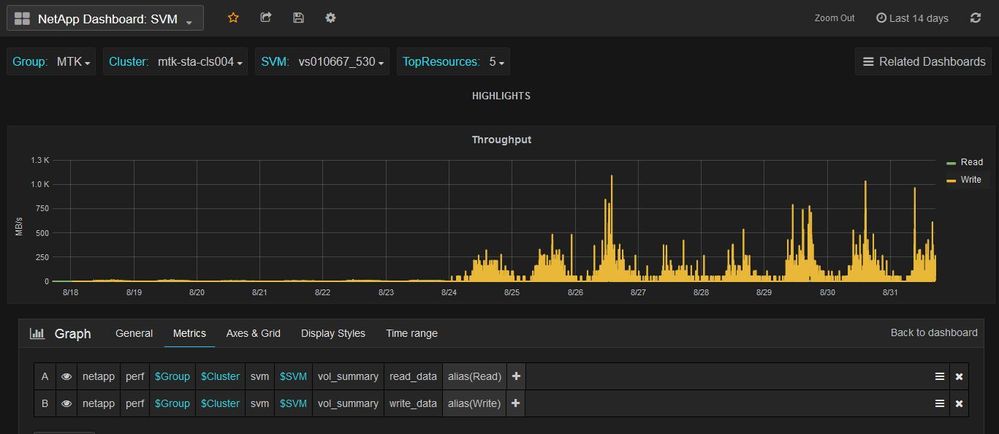
Task: Open Related Dashboards button
Action: click(923, 62)
